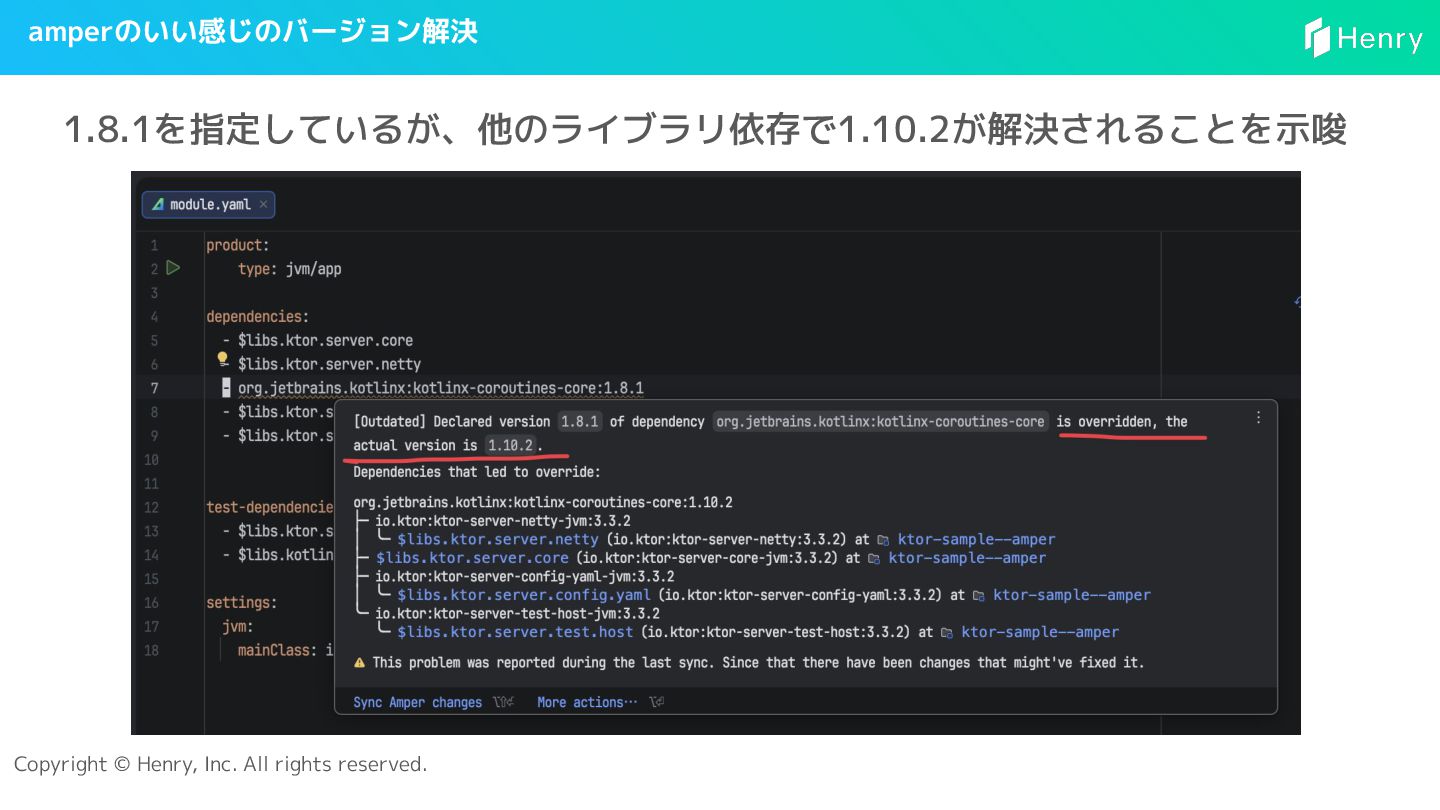Click the folder icon after ktor-server-netty:3.3.2
Viewport: 1440px width, 810px height.
point(884,540)
